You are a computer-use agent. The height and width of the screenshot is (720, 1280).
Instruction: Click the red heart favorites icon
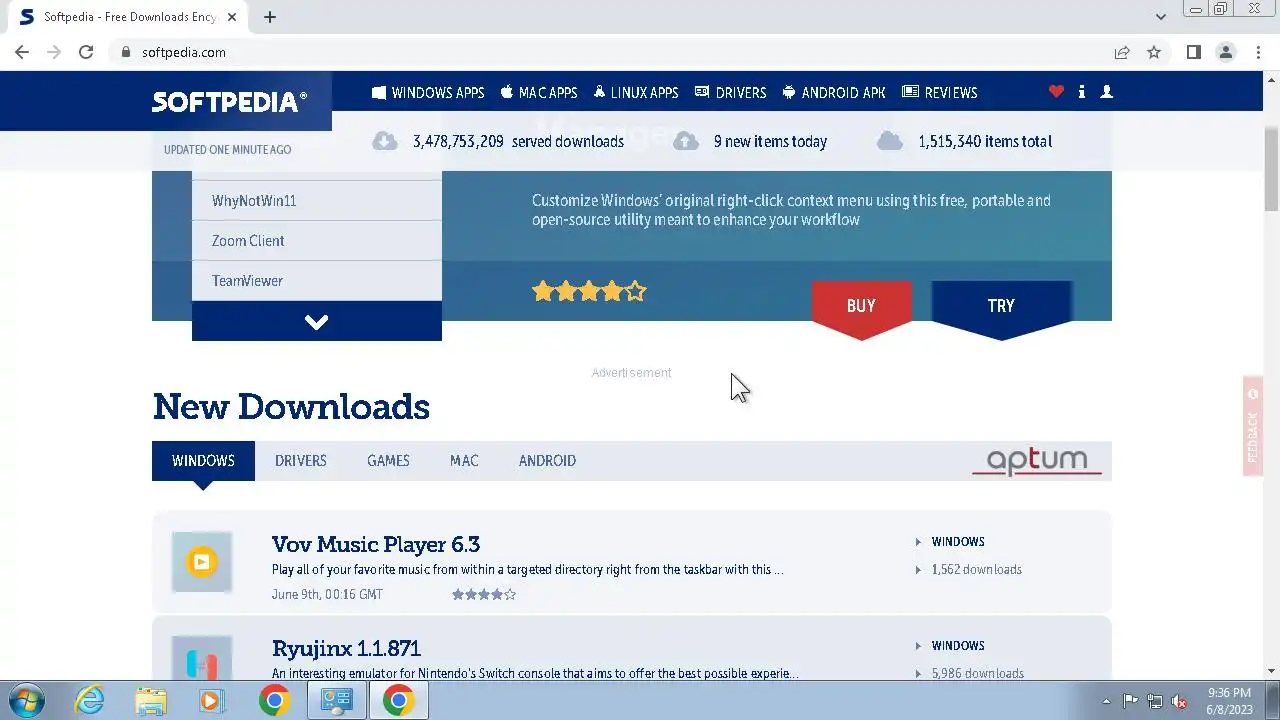1056,92
